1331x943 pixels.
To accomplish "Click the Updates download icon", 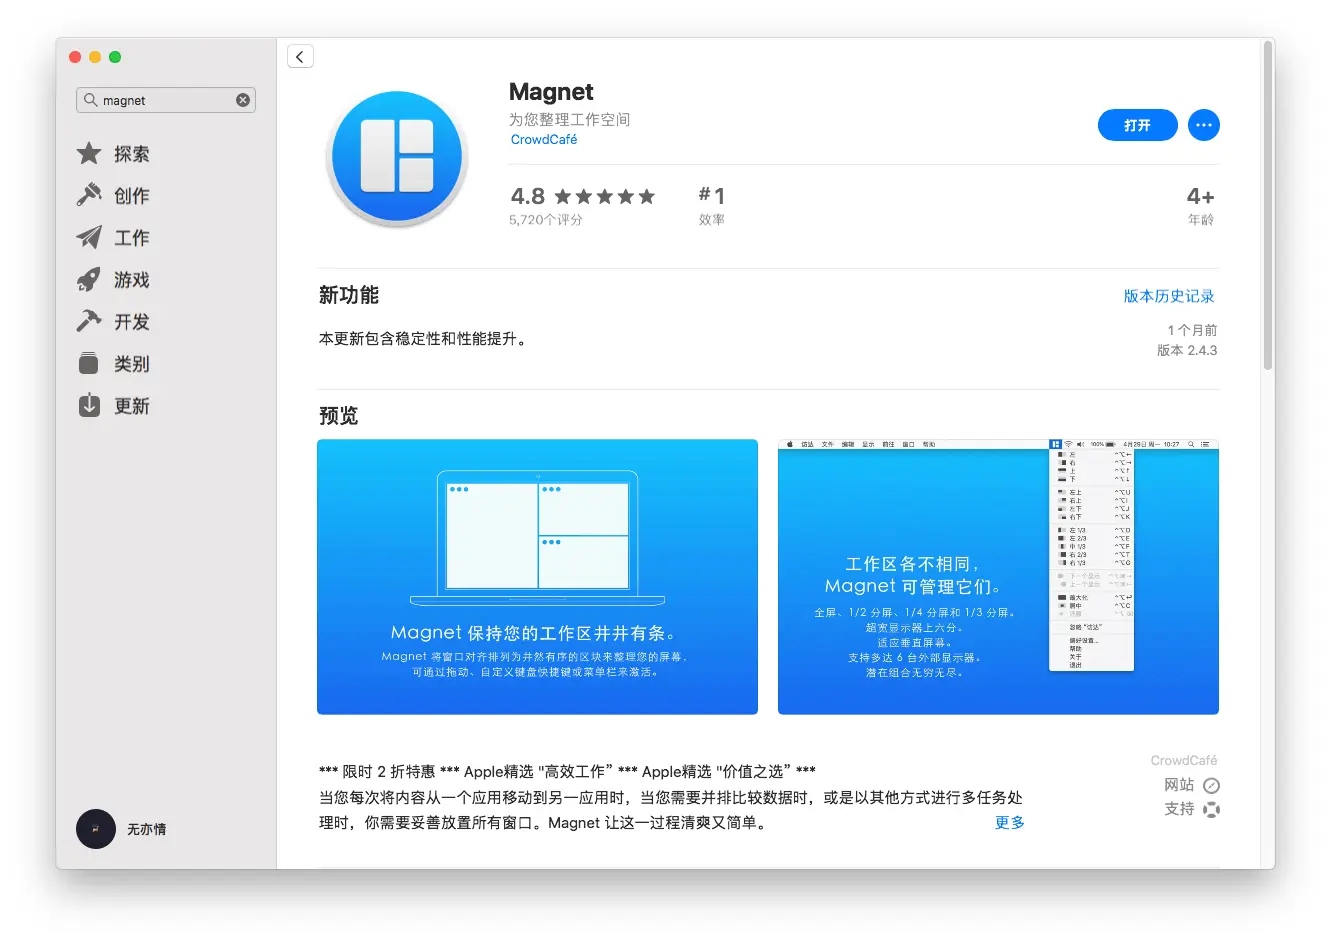I will [x=89, y=405].
